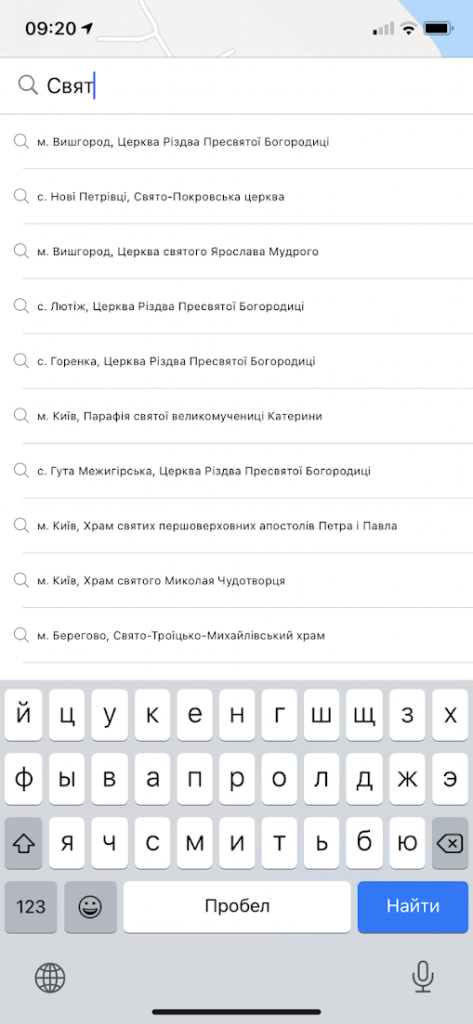This screenshot has width=473, height=1024.
Task: Choose м. Київ, Храм святого Миколая Чудотворця
Action: [236, 581]
